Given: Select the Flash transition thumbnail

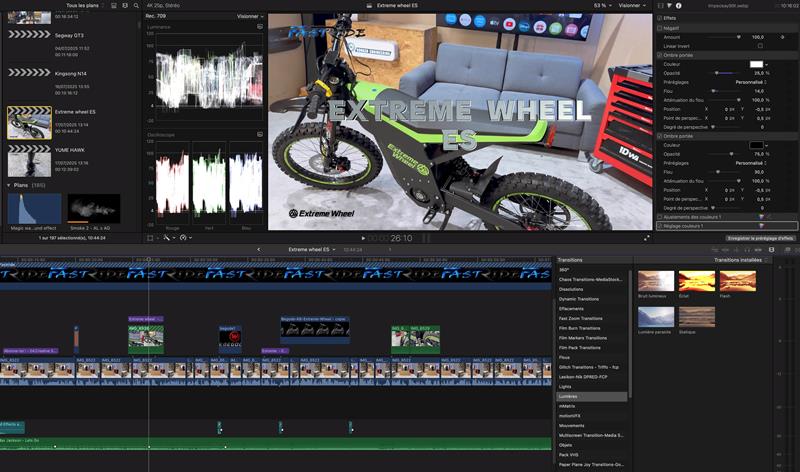Looking at the screenshot, I should coord(737,281).
